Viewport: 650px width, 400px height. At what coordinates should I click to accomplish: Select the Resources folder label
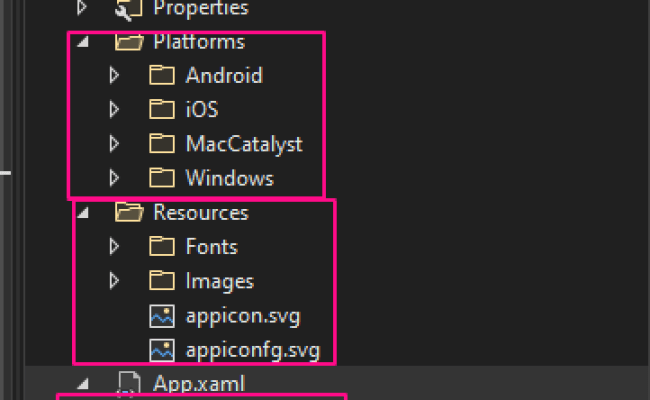tap(201, 213)
